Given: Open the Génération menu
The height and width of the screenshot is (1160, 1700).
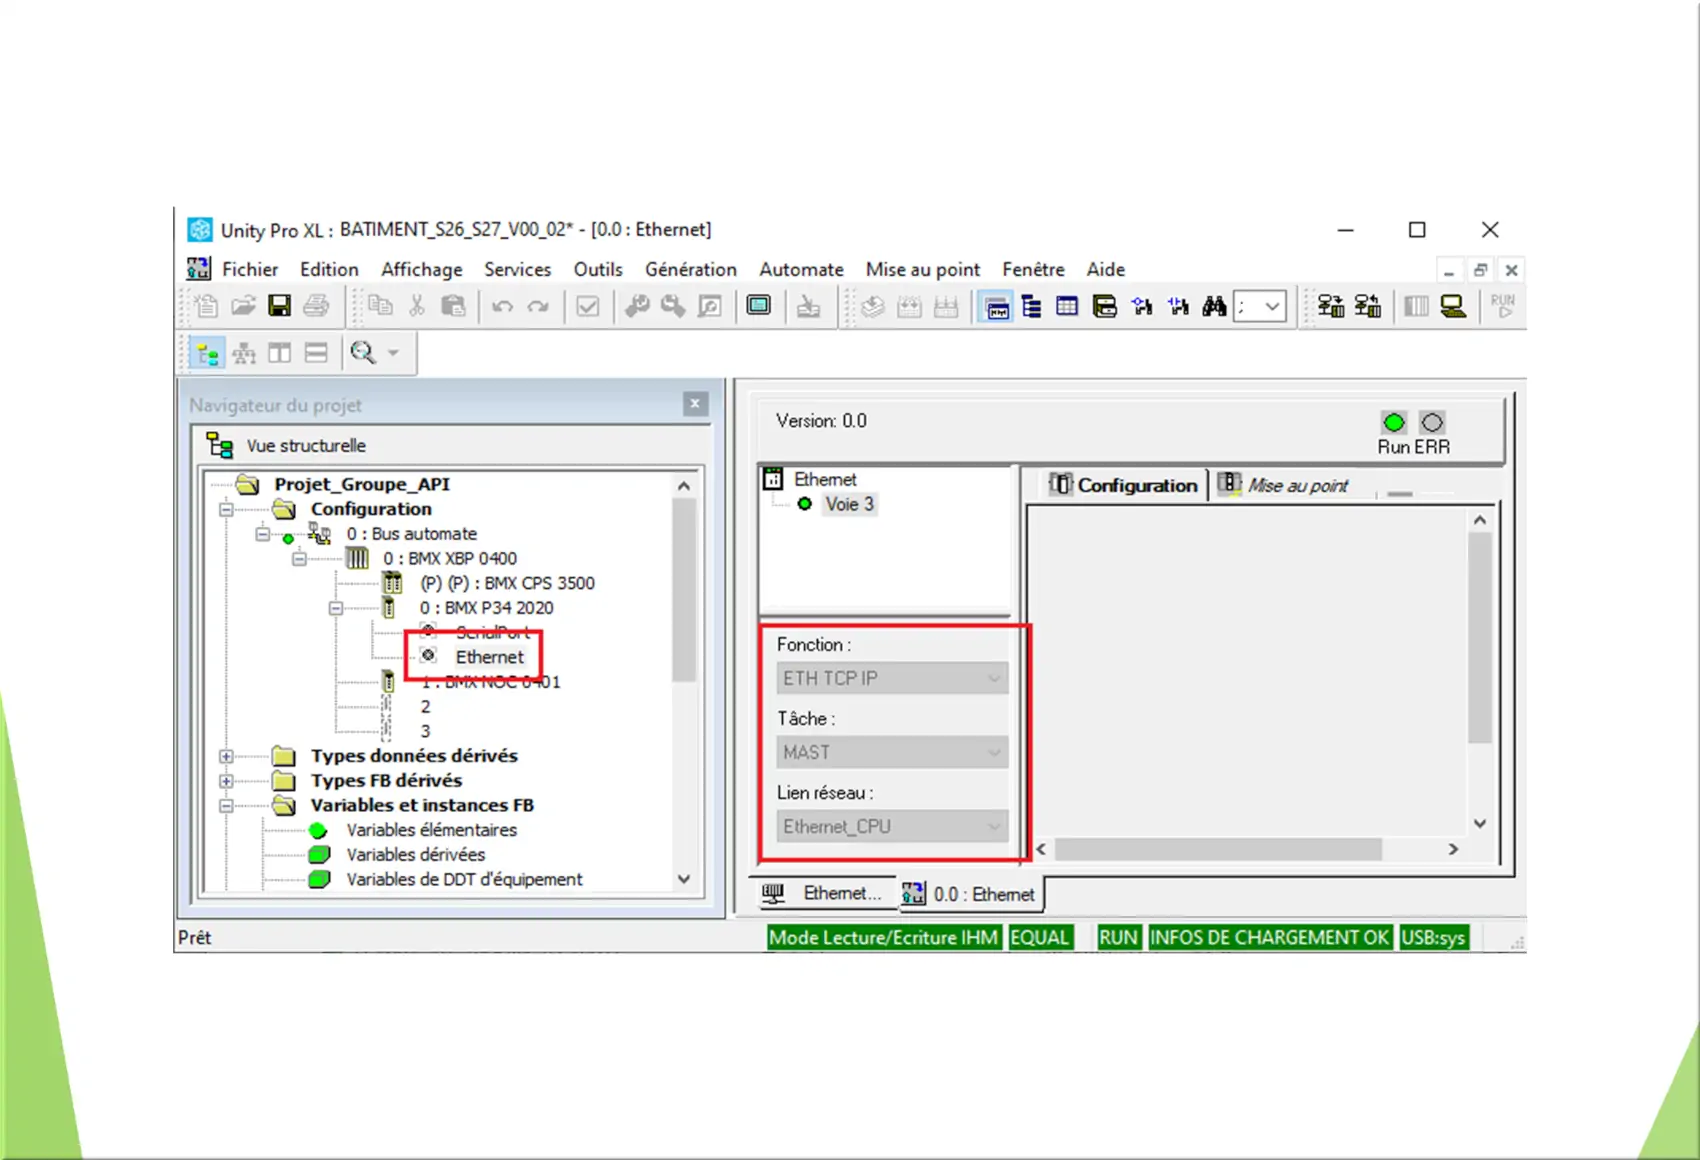Looking at the screenshot, I should click(691, 269).
